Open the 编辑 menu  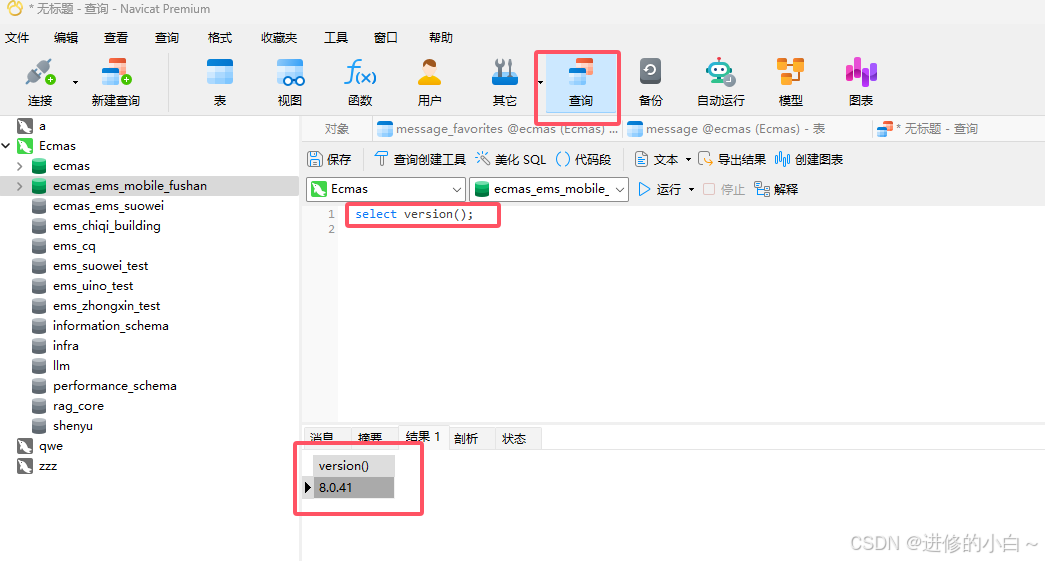(x=66, y=38)
